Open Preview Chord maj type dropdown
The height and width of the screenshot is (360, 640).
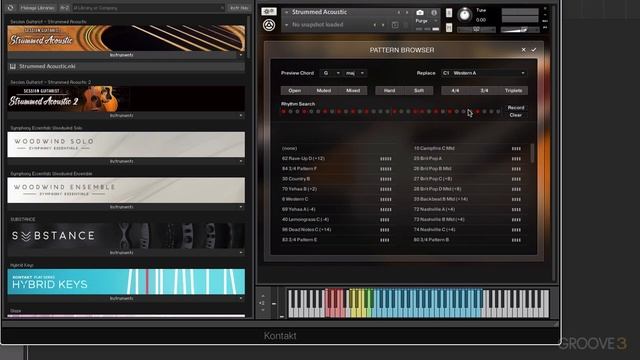click(355, 73)
